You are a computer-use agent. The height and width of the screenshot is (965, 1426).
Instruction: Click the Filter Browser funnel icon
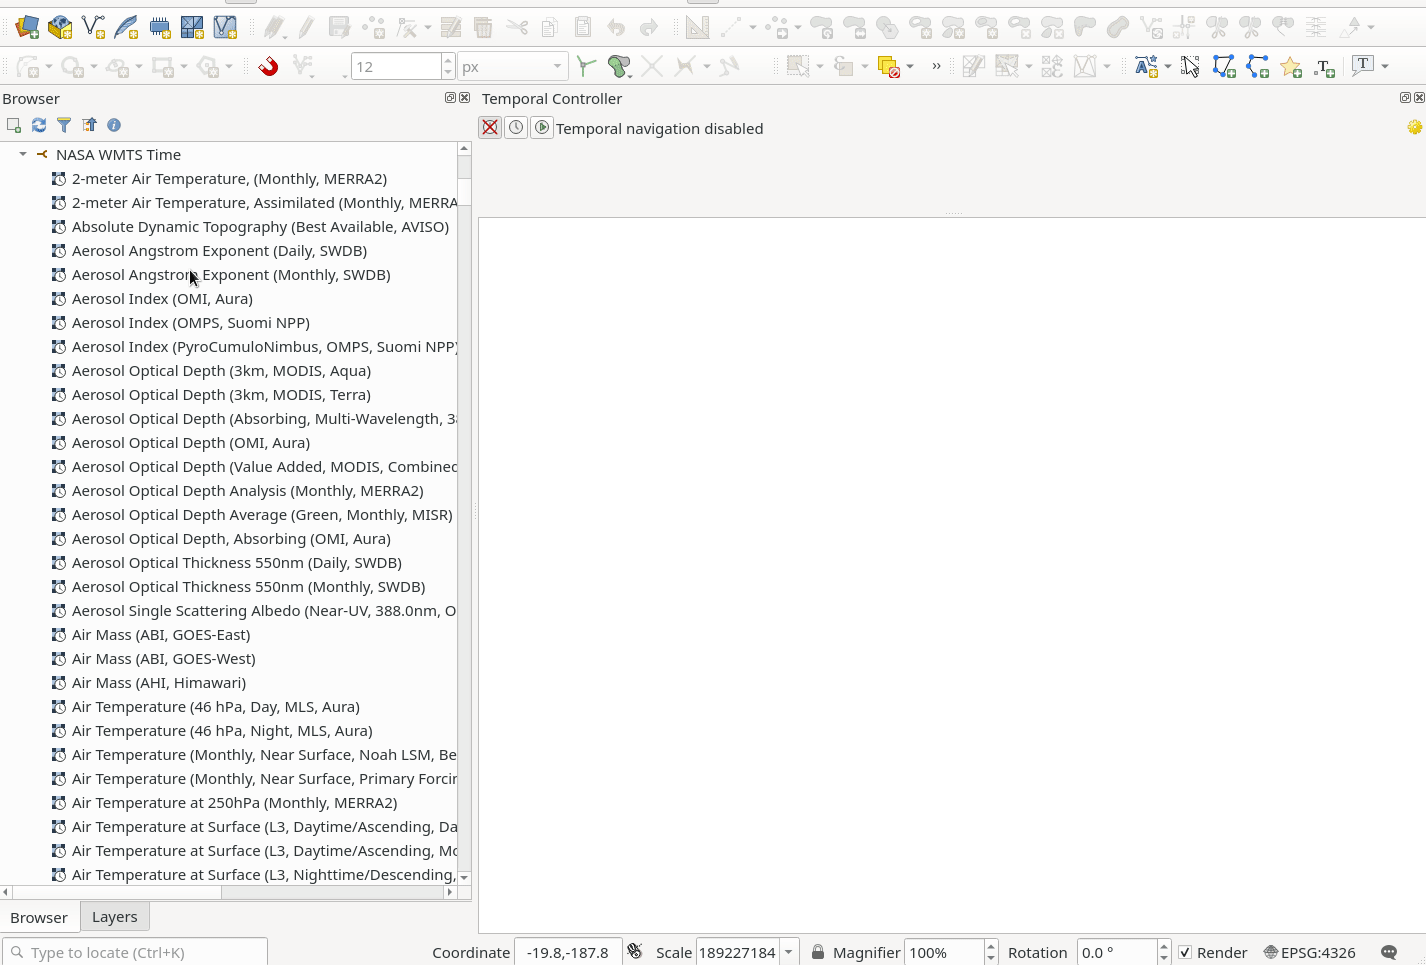(x=64, y=125)
